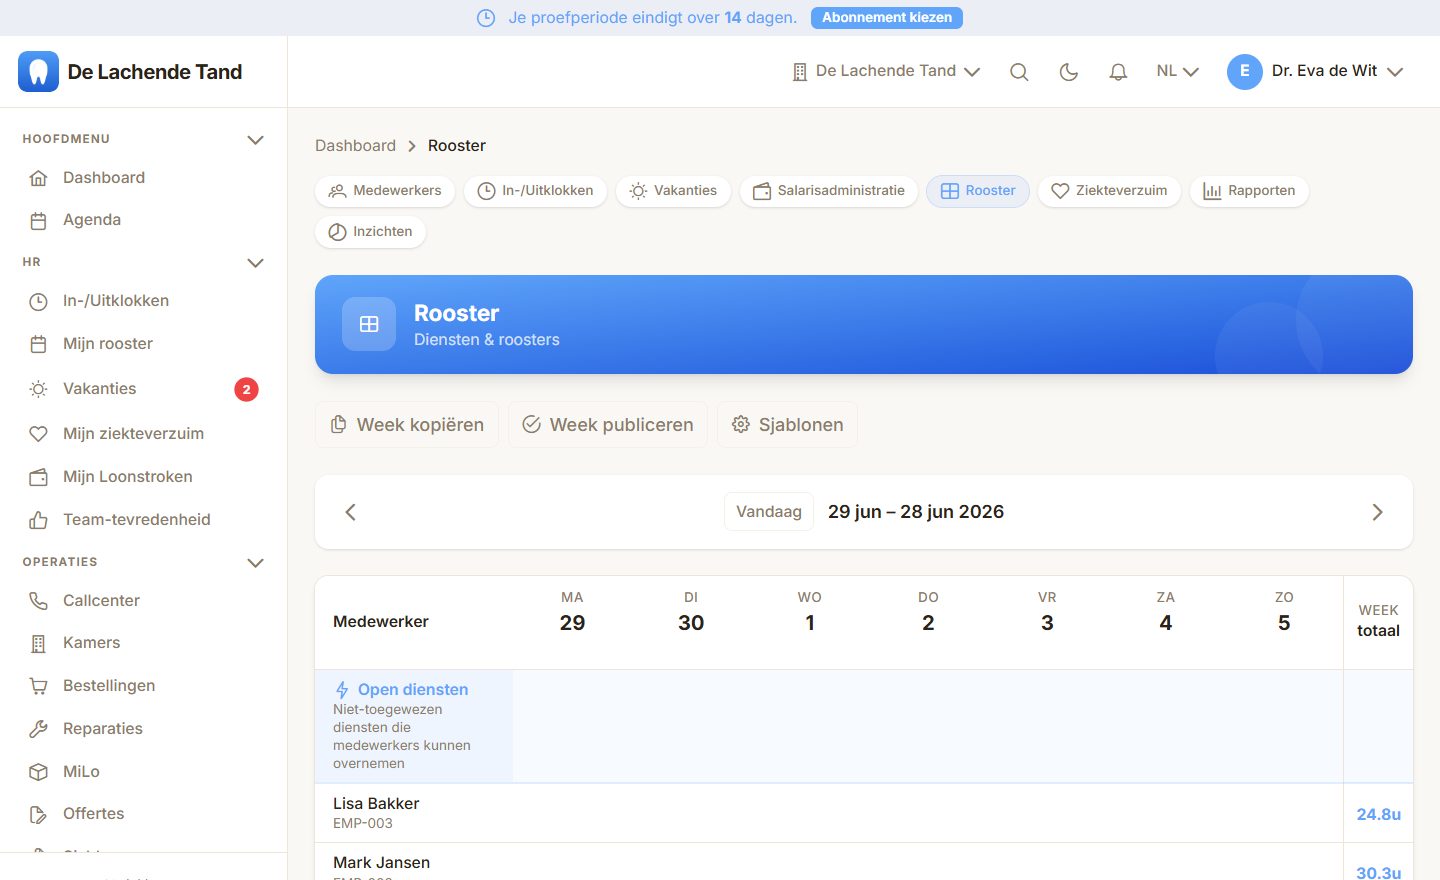The width and height of the screenshot is (1440, 880).
Task: Switch to the Ziekteverzuim tab
Action: pyautogui.click(x=1109, y=191)
